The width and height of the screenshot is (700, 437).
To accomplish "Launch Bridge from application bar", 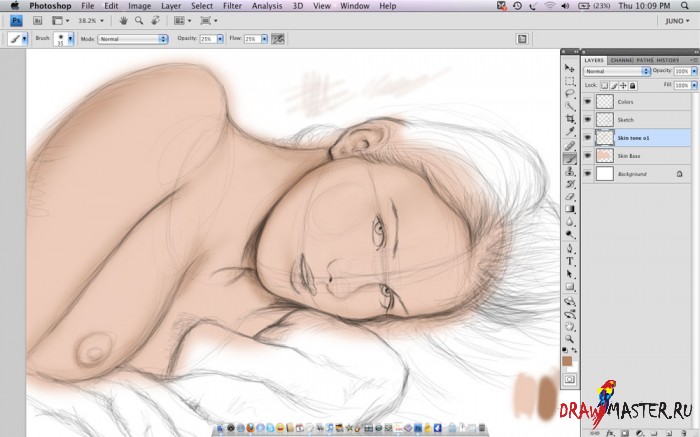I will pyautogui.click(x=38, y=21).
